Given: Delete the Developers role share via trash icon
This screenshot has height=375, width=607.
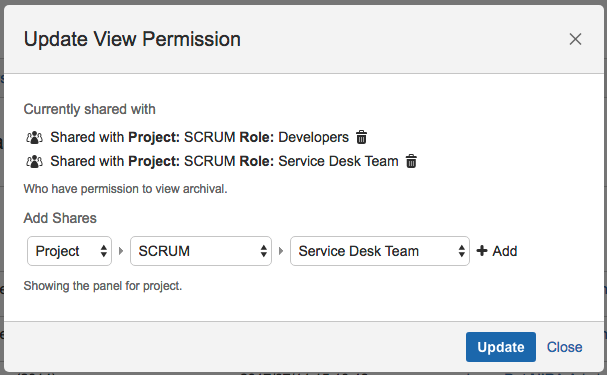Looking at the screenshot, I should 361,137.
